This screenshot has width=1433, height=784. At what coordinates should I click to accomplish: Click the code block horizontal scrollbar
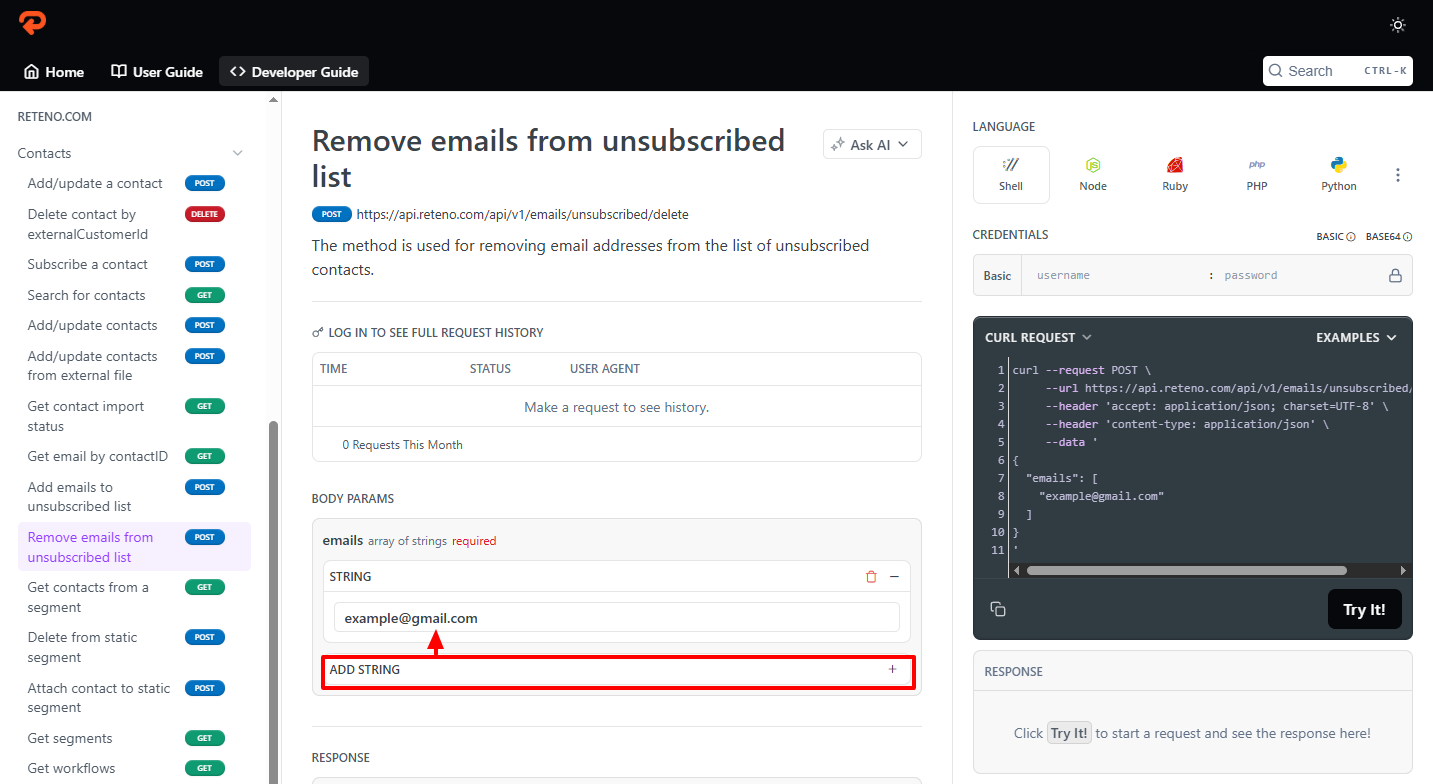1186,570
